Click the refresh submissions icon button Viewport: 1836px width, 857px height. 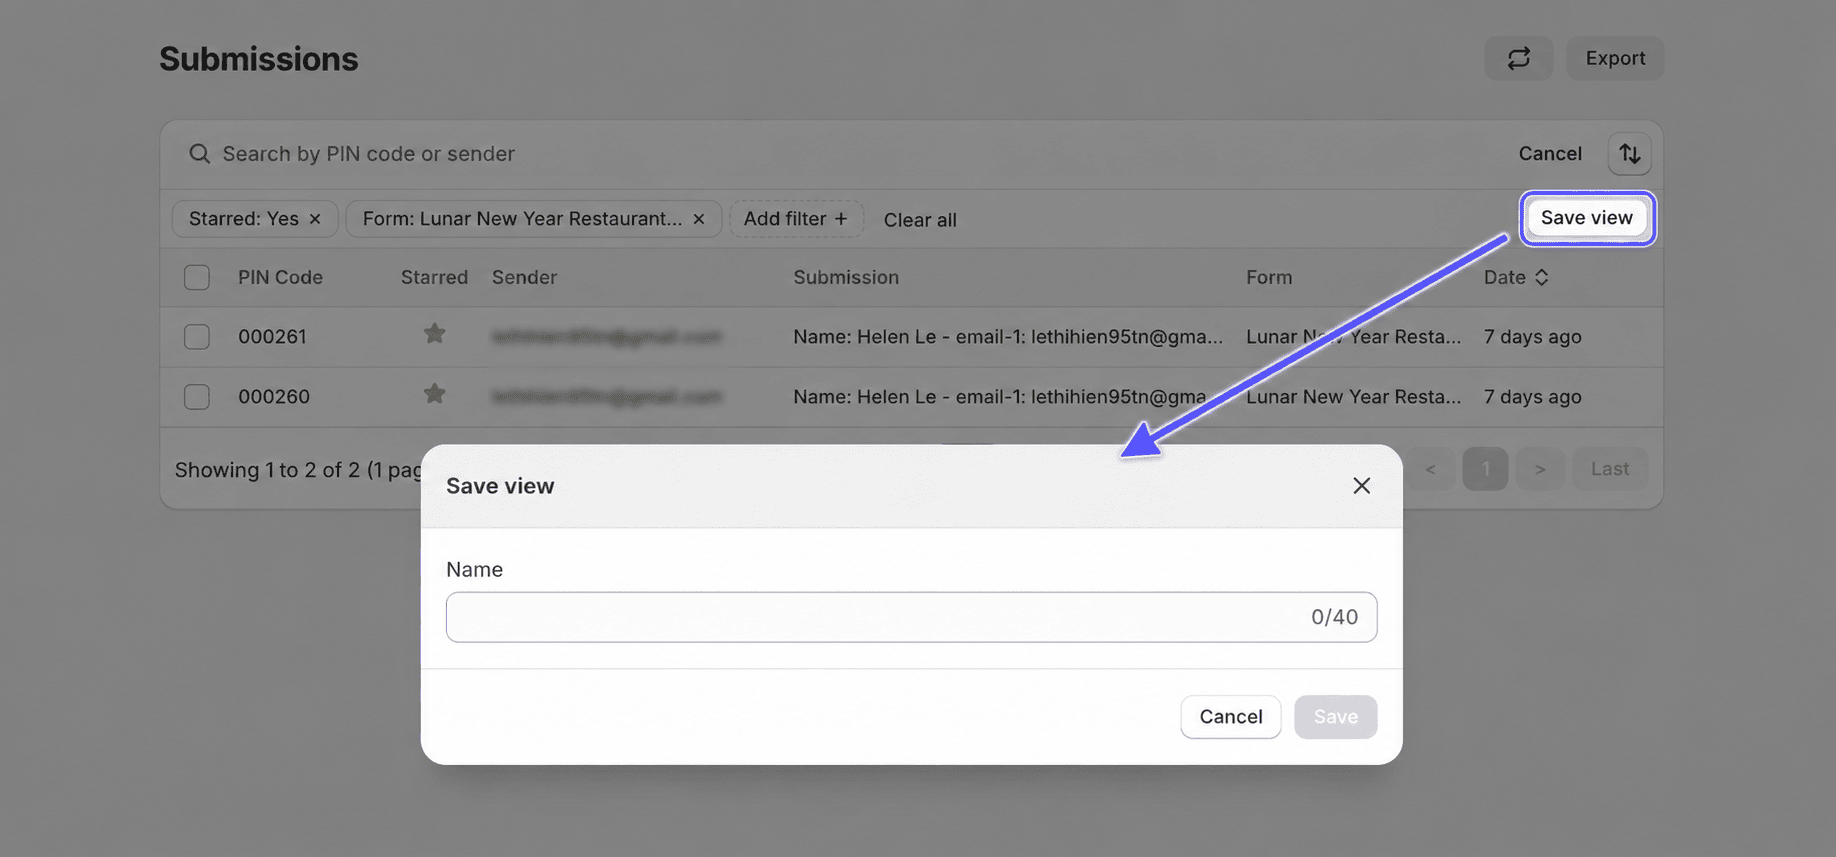[1518, 58]
